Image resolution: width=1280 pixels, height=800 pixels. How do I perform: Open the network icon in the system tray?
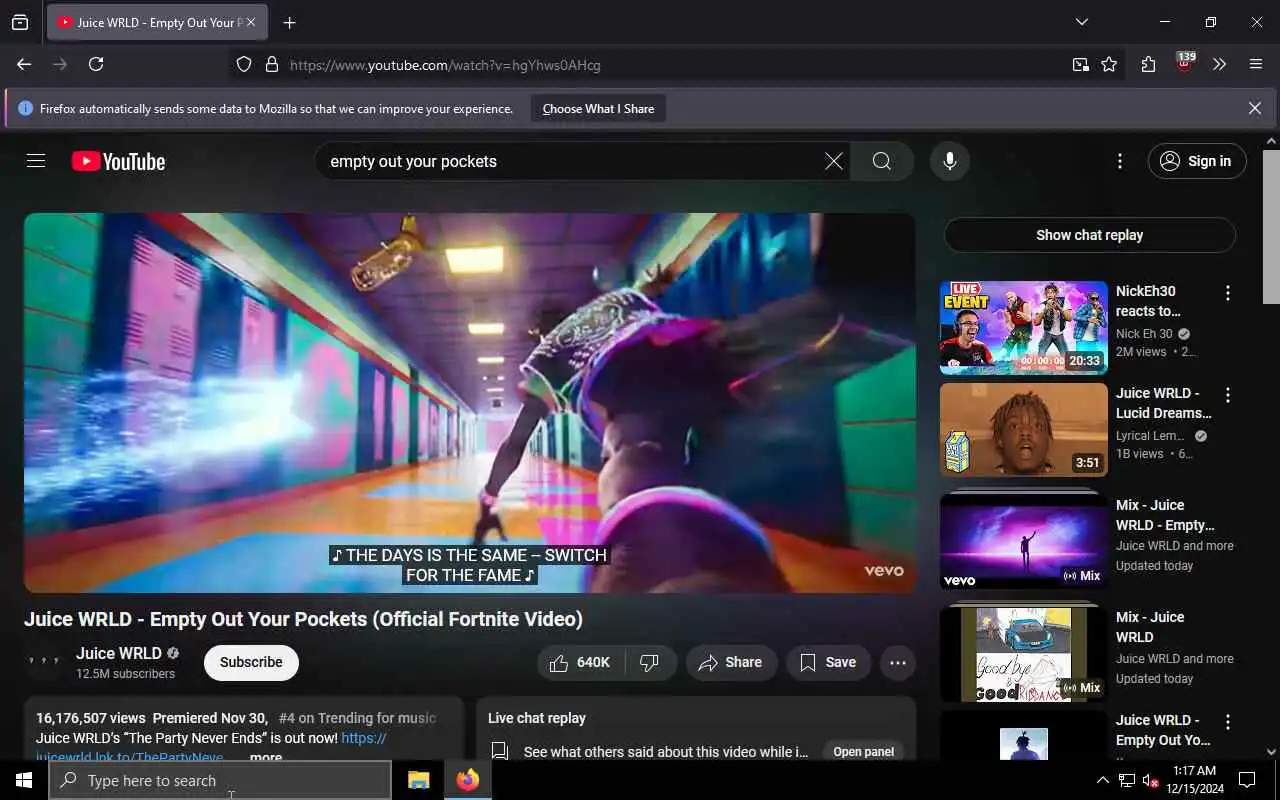point(1126,780)
